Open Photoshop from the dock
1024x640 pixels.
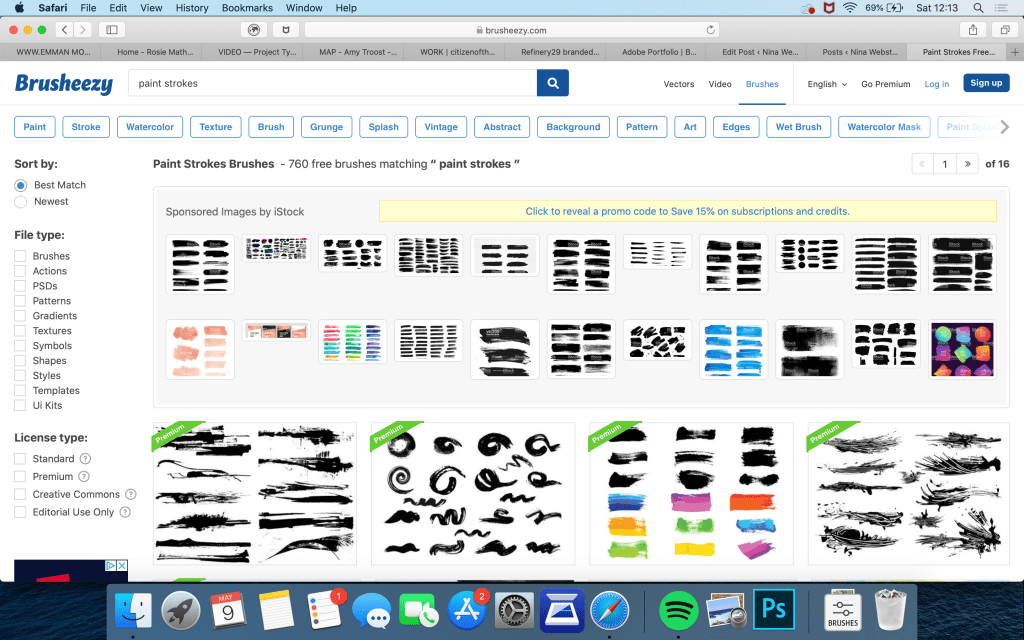(x=772, y=608)
